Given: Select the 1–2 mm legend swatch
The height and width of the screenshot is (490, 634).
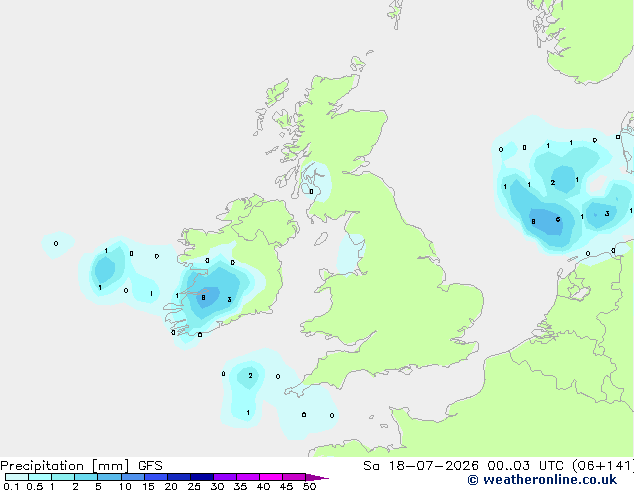Looking at the screenshot, I should [63, 477].
